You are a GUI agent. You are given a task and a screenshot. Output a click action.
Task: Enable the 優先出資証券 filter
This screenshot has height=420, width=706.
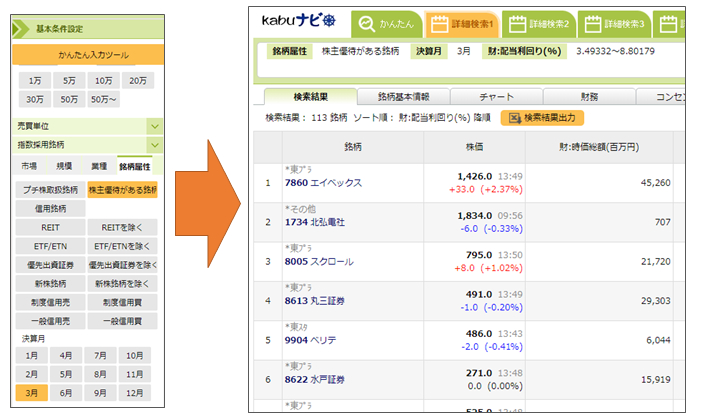pyautogui.click(x=50, y=265)
